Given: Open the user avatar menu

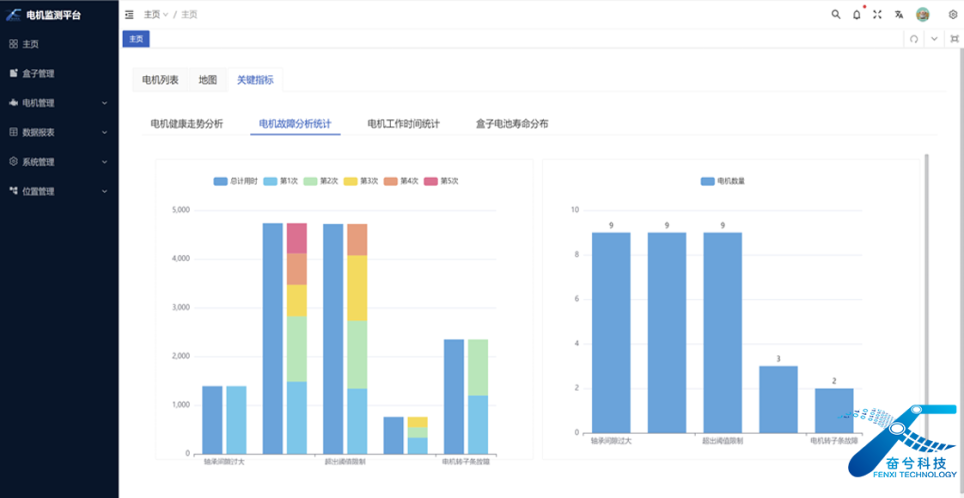Looking at the screenshot, I should (x=923, y=14).
